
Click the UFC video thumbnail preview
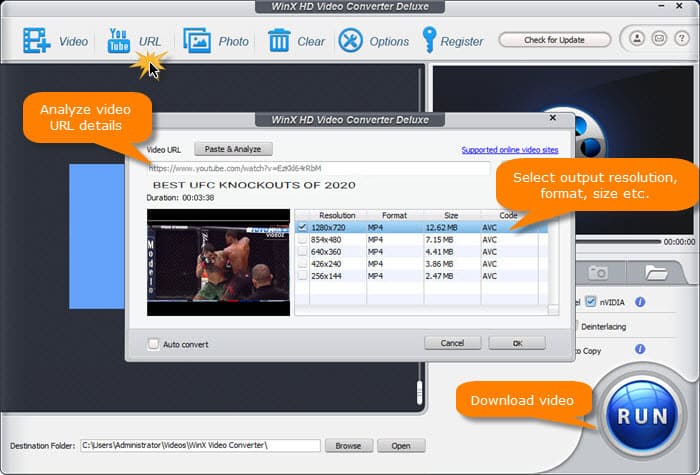(x=218, y=262)
